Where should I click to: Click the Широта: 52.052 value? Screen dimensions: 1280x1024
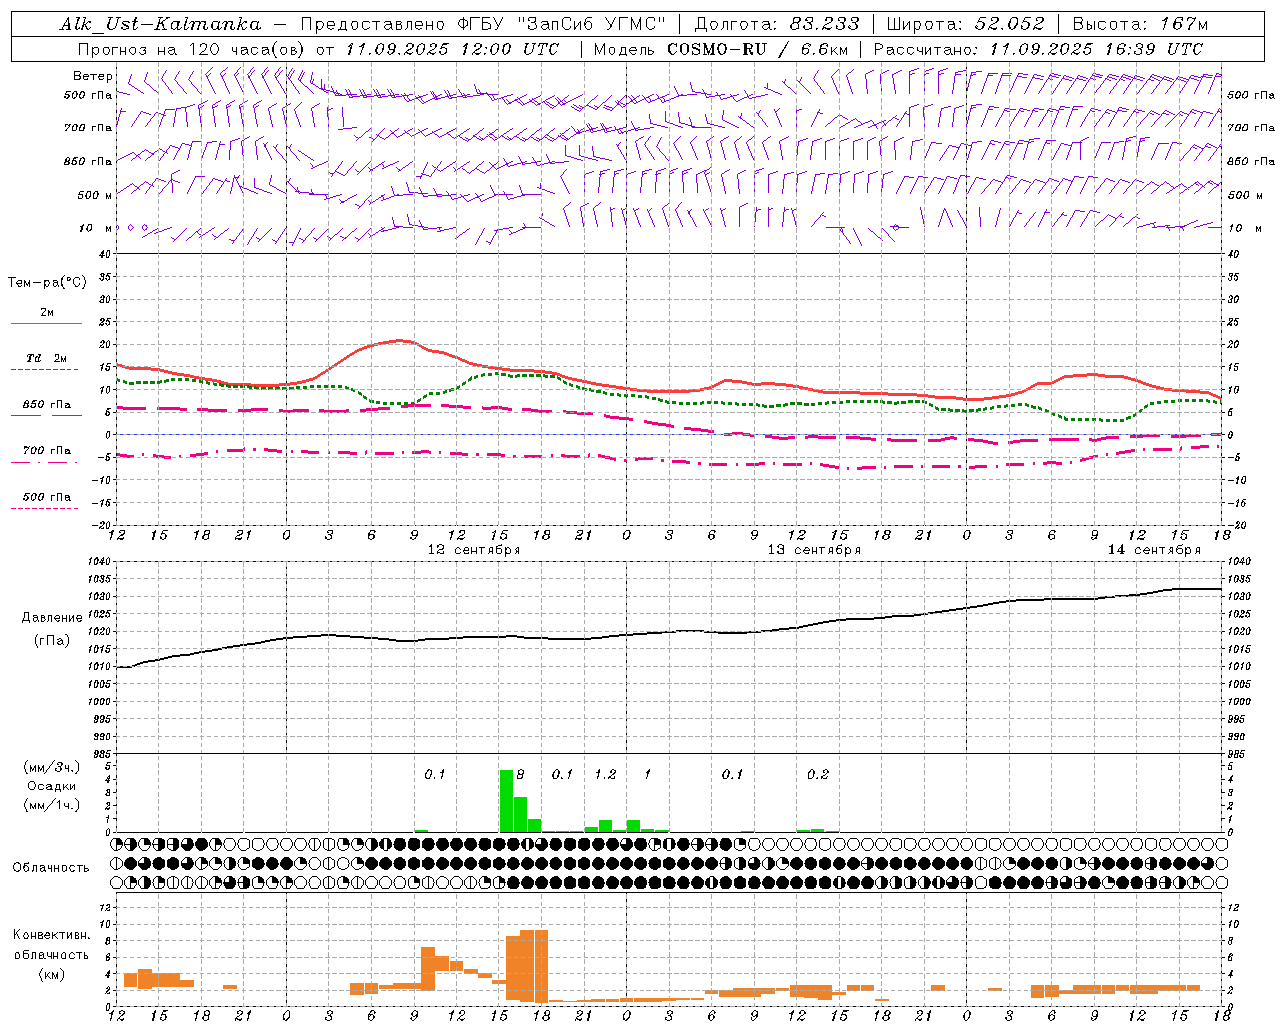pos(966,24)
